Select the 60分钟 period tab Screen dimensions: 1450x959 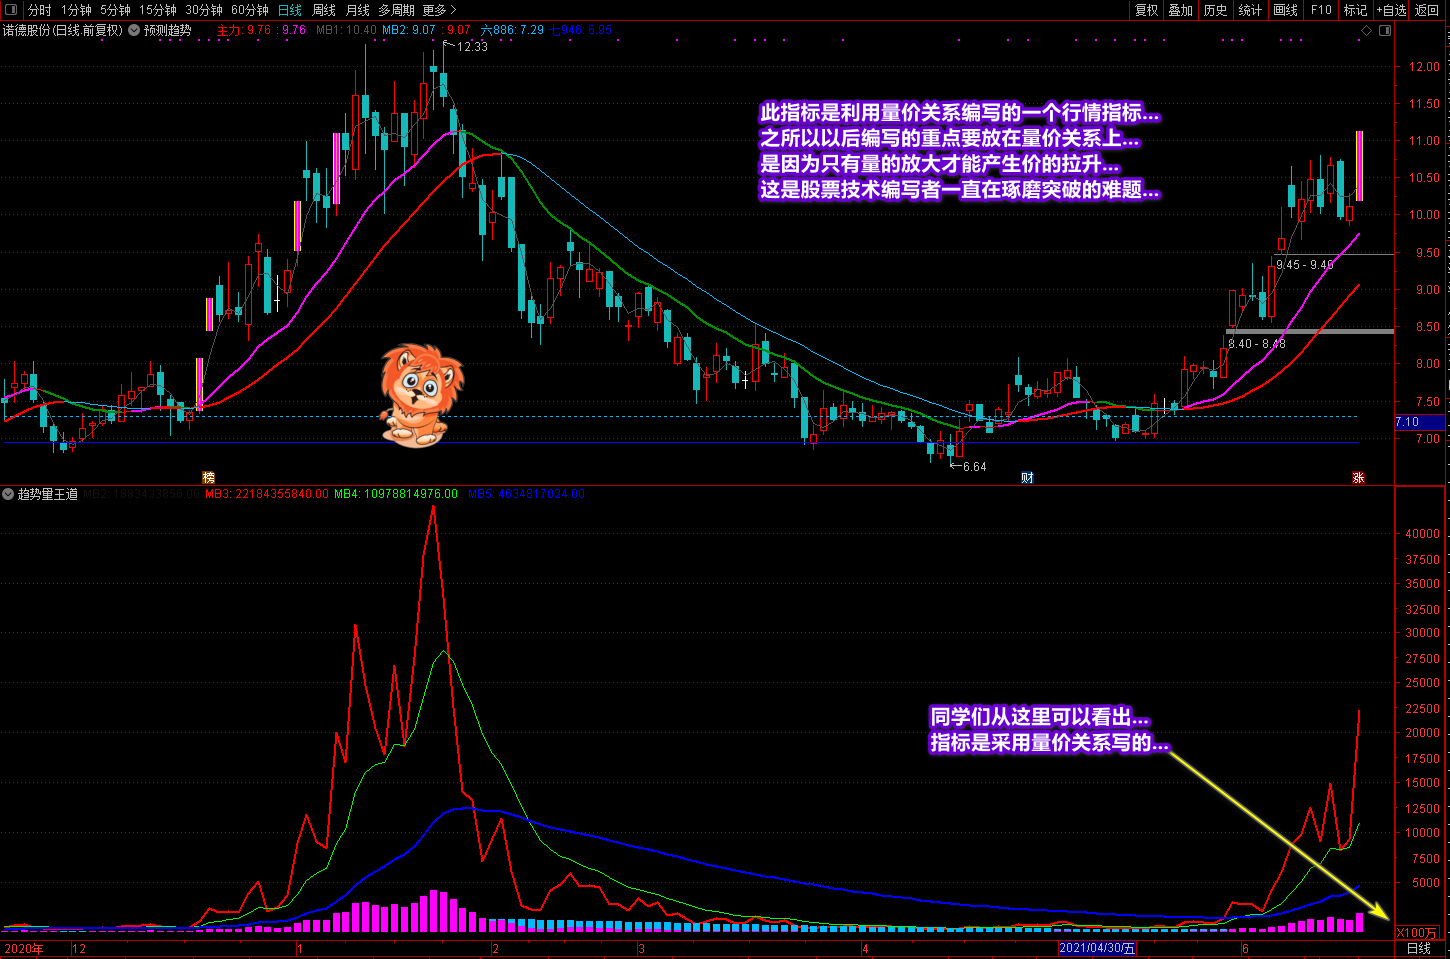tap(250, 10)
